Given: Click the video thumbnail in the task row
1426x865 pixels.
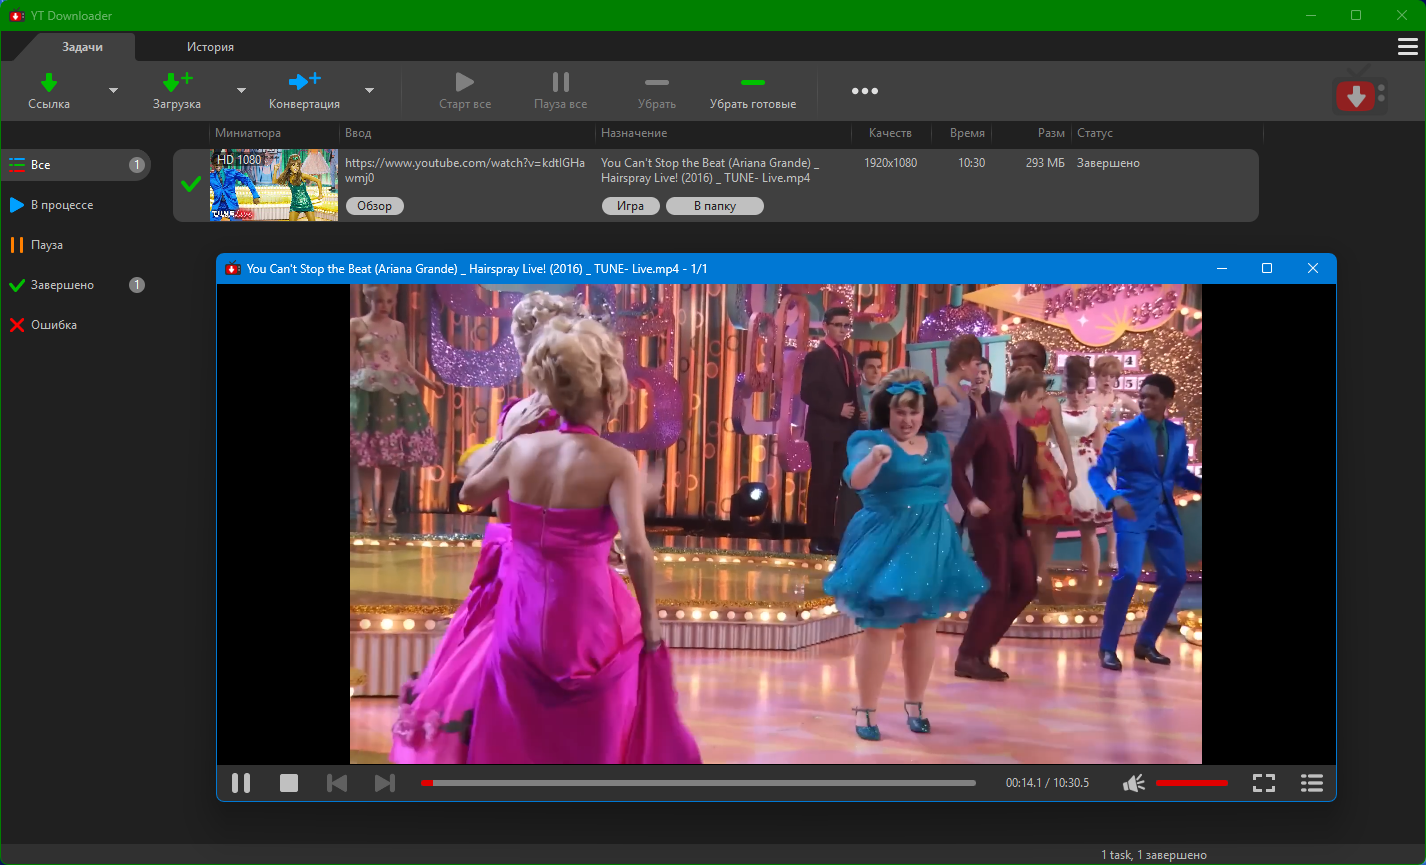Looking at the screenshot, I should pos(273,185).
